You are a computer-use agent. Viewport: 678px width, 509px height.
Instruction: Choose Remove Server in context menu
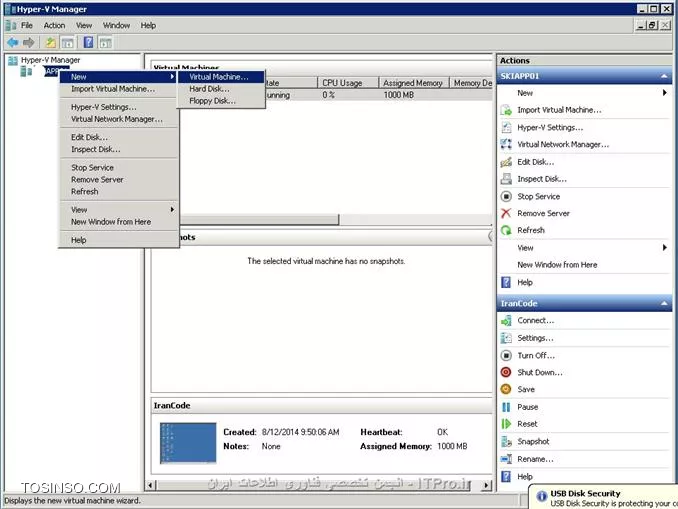pyautogui.click(x=118, y=179)
